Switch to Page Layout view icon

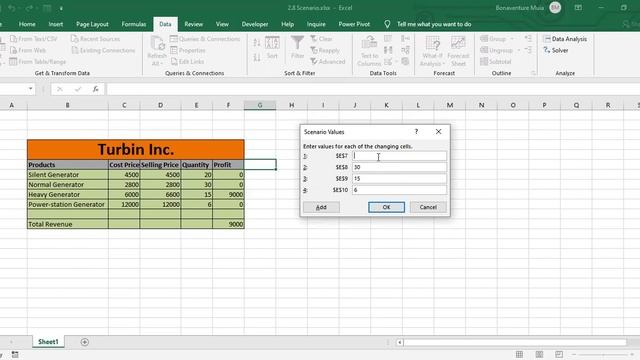point(539,354)
